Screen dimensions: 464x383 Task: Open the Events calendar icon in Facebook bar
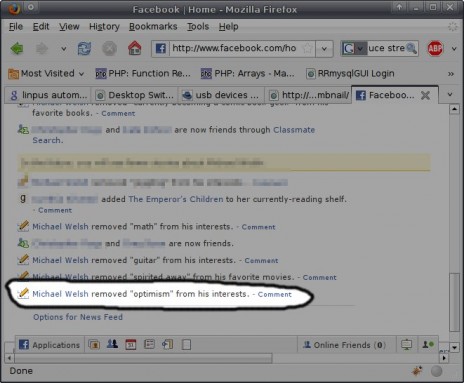pos(131,344)
